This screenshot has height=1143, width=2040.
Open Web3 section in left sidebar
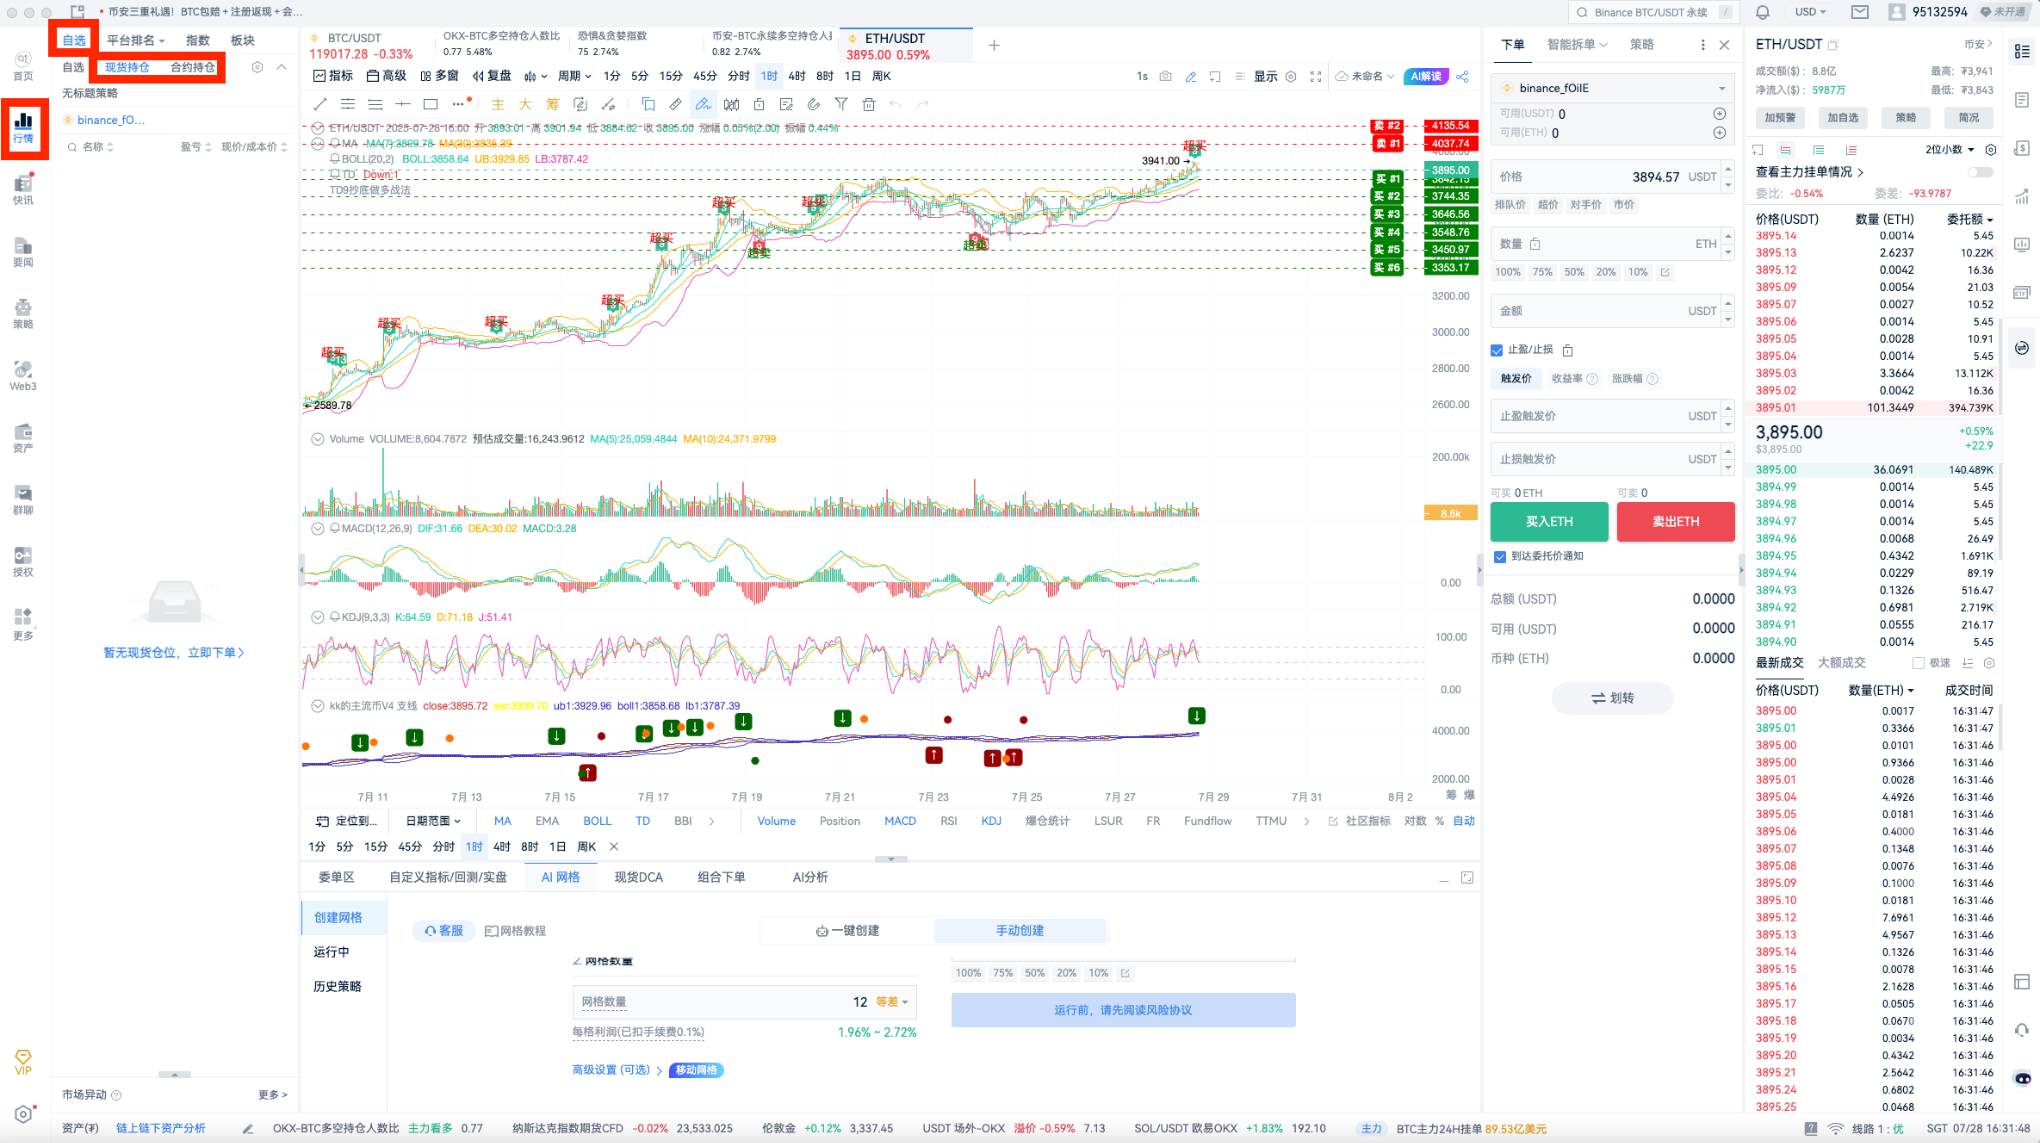point(23,375)
